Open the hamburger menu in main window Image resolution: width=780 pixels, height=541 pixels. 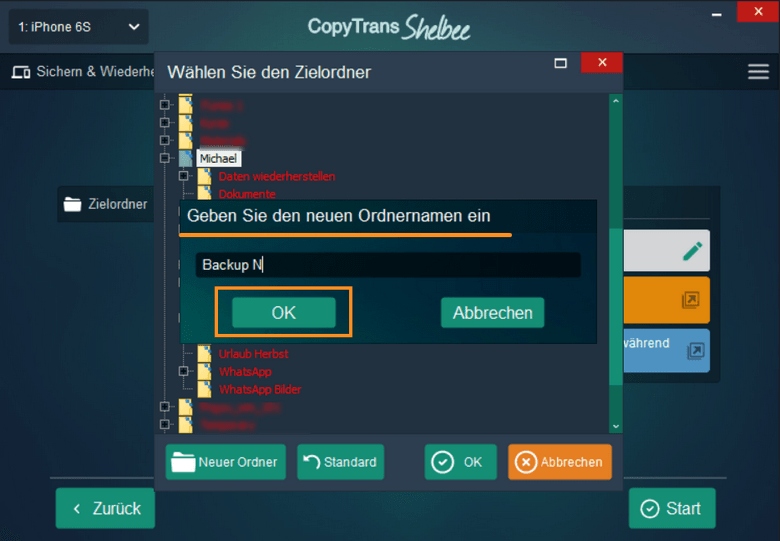[x=758, y=72]
